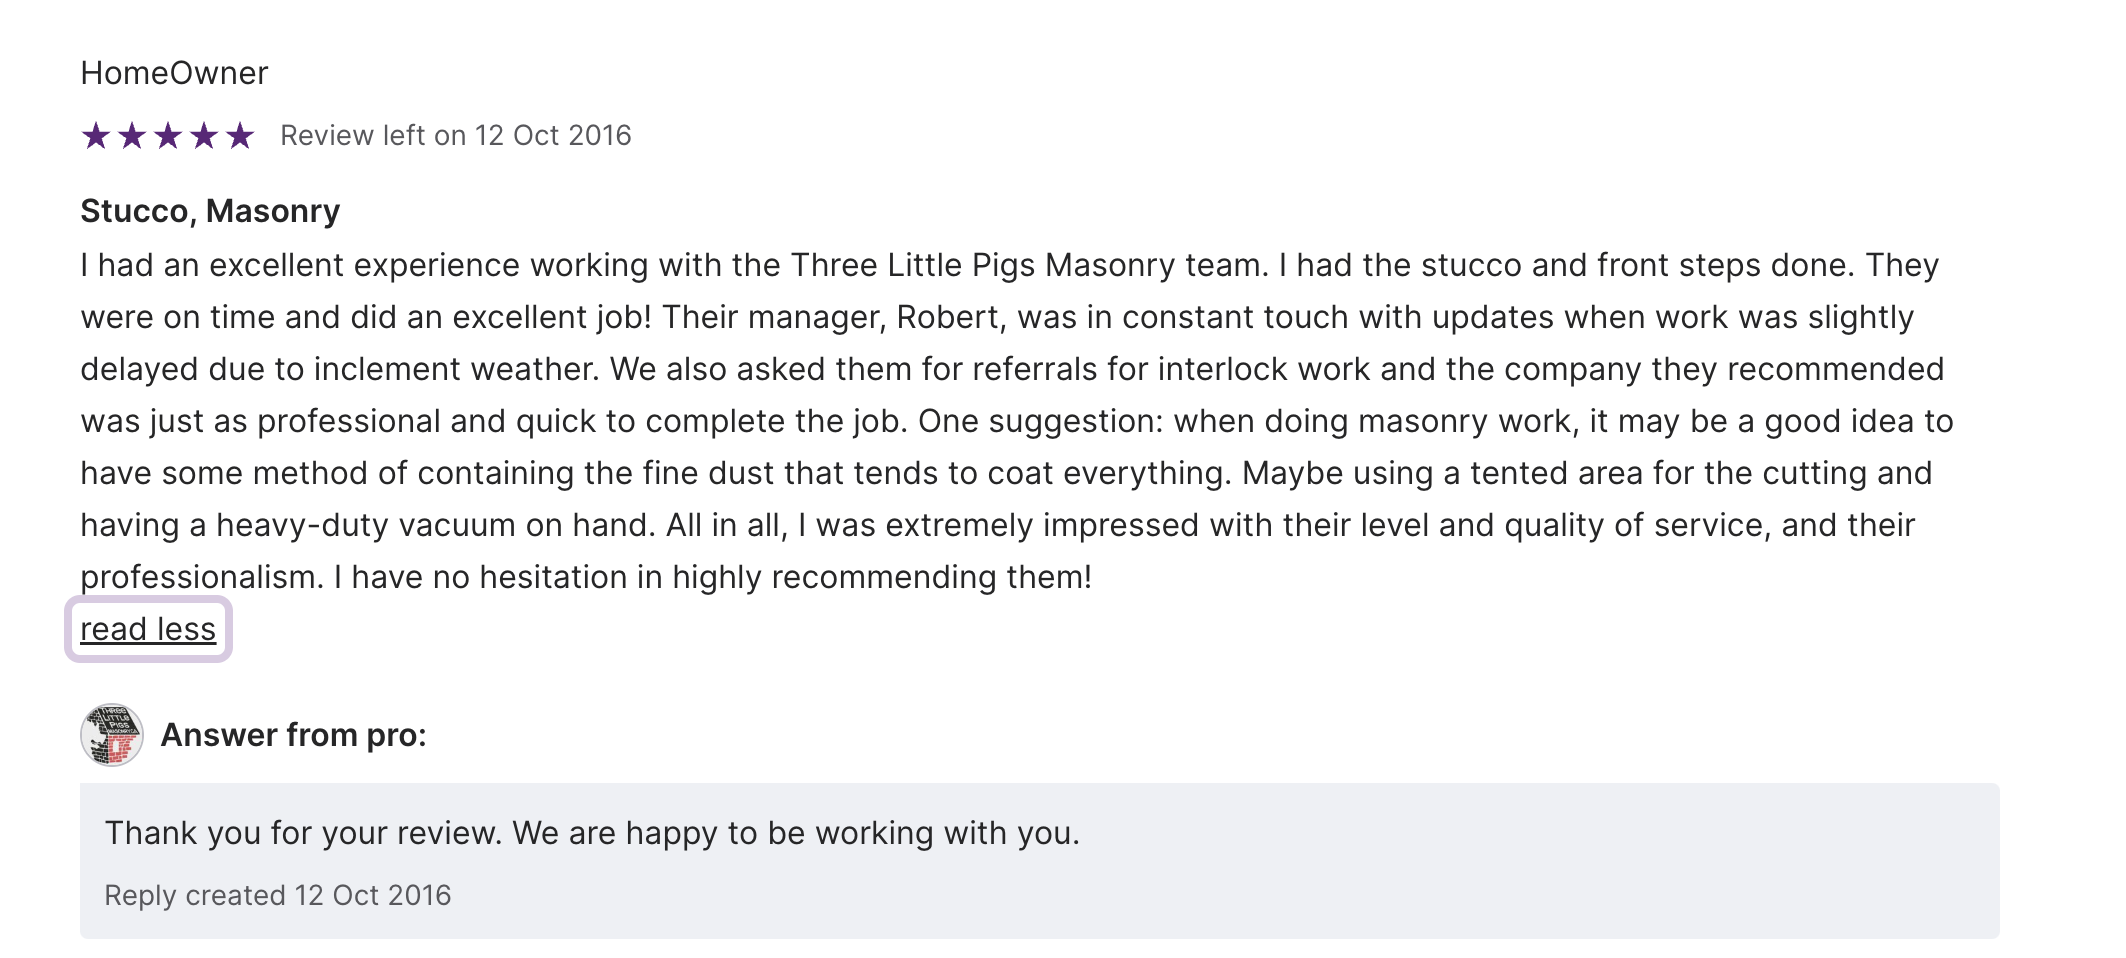Click the second purple rating star
This screenshot has width=2126, height=958.
(132, 135)
